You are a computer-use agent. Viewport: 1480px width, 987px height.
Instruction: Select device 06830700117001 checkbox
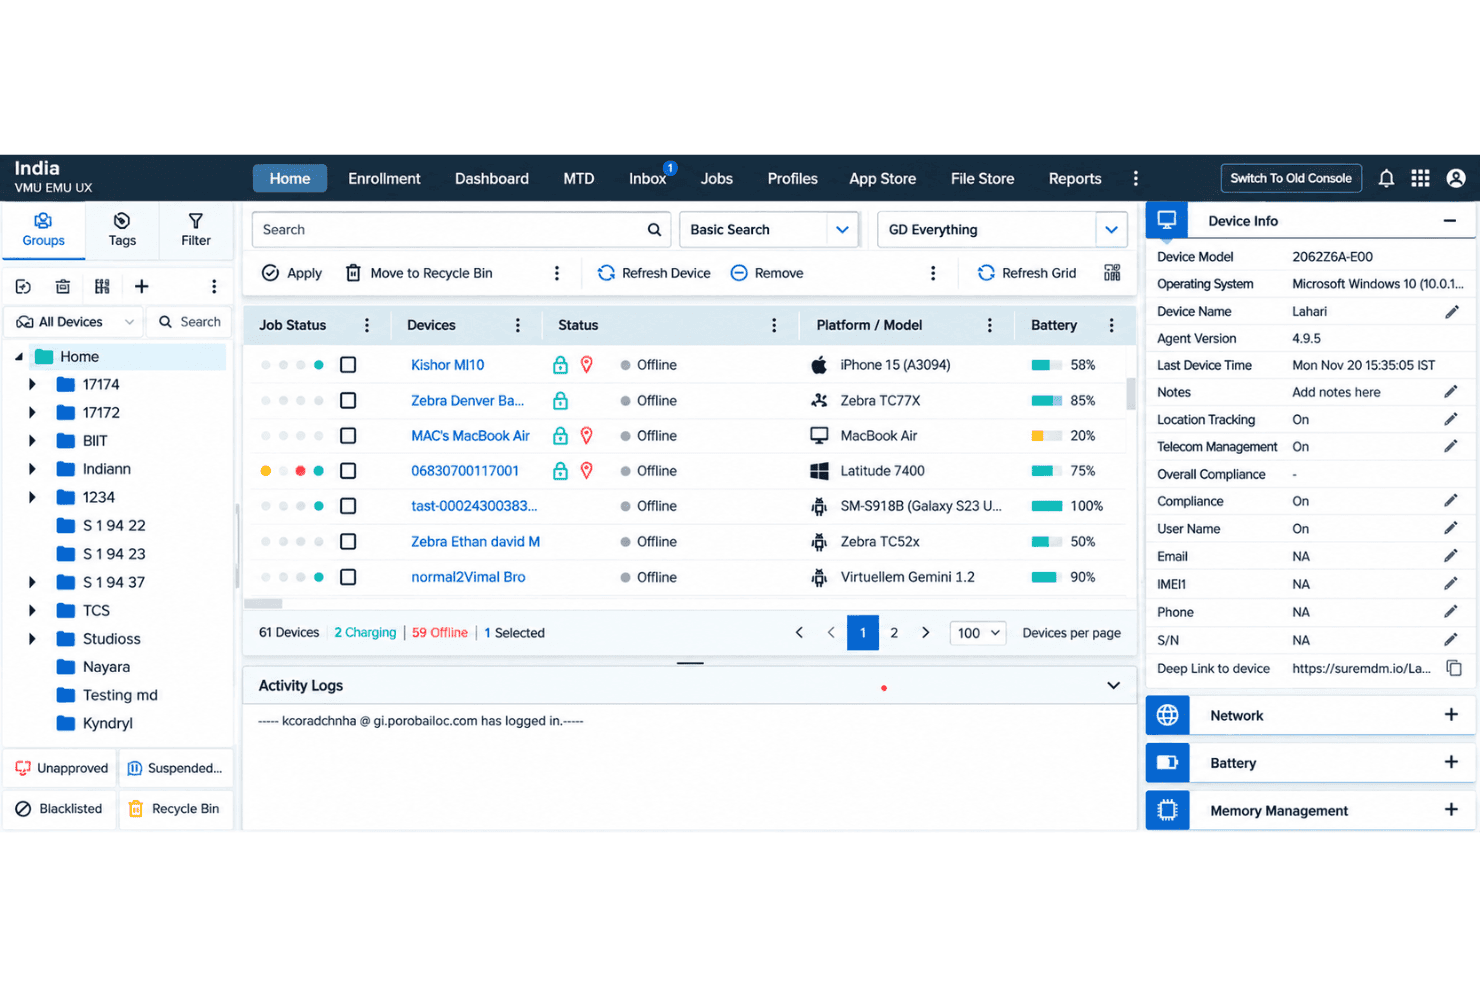[x=348, y=471]
